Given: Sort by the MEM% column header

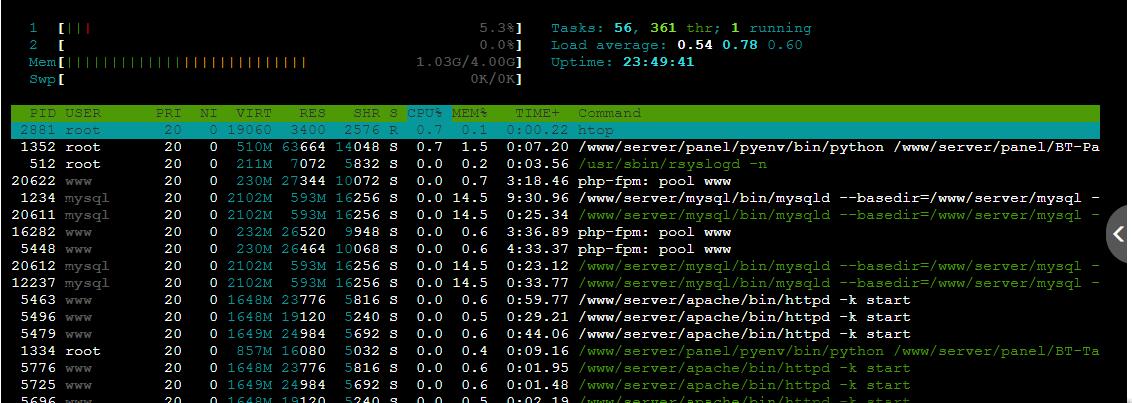Looking at the screenshot, I should 470,113.
